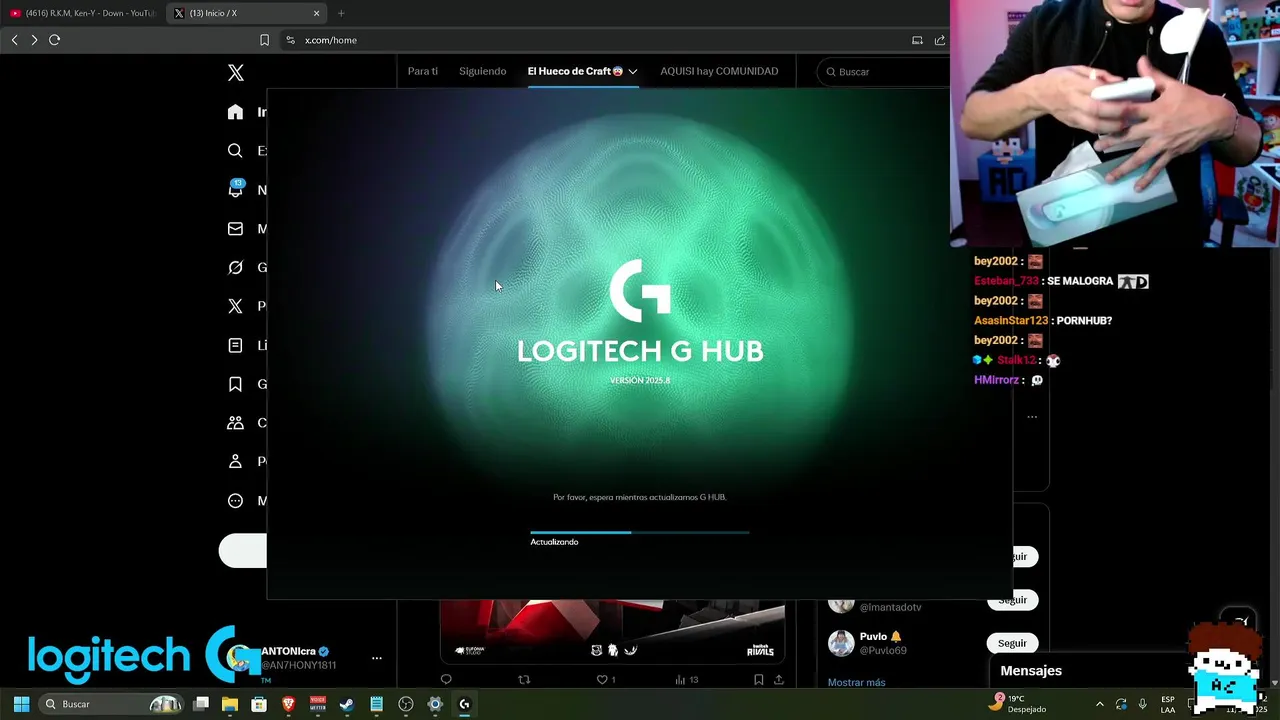1280x720 pixels.
Task: Open the Premium X icon in sidebar
Action: pyautogui.click(x=235, y=306)
